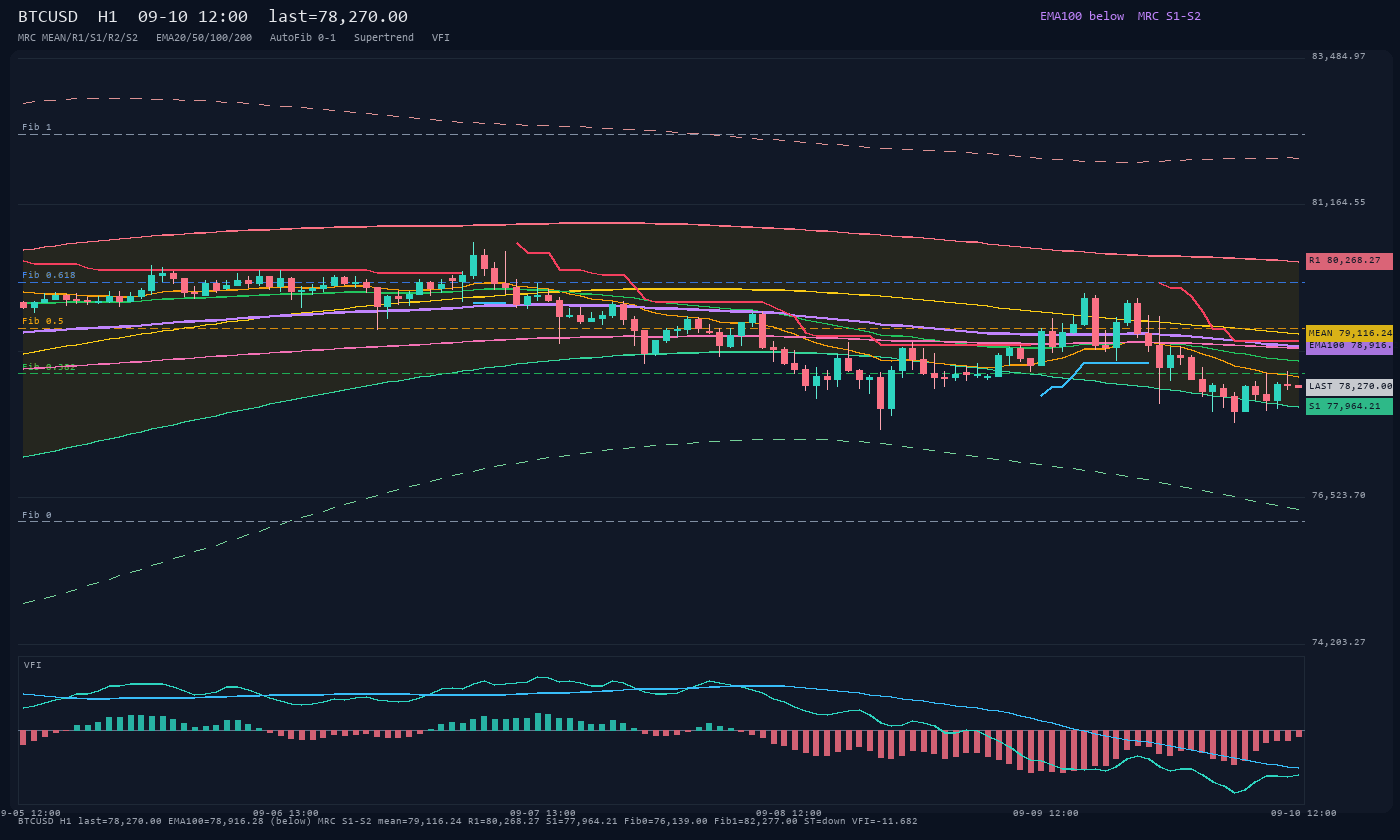This screenshot has height=840, width=1400.
Task: Click the 09-10 12:00 timestamp in the title
Action: [x=193, y=16]
